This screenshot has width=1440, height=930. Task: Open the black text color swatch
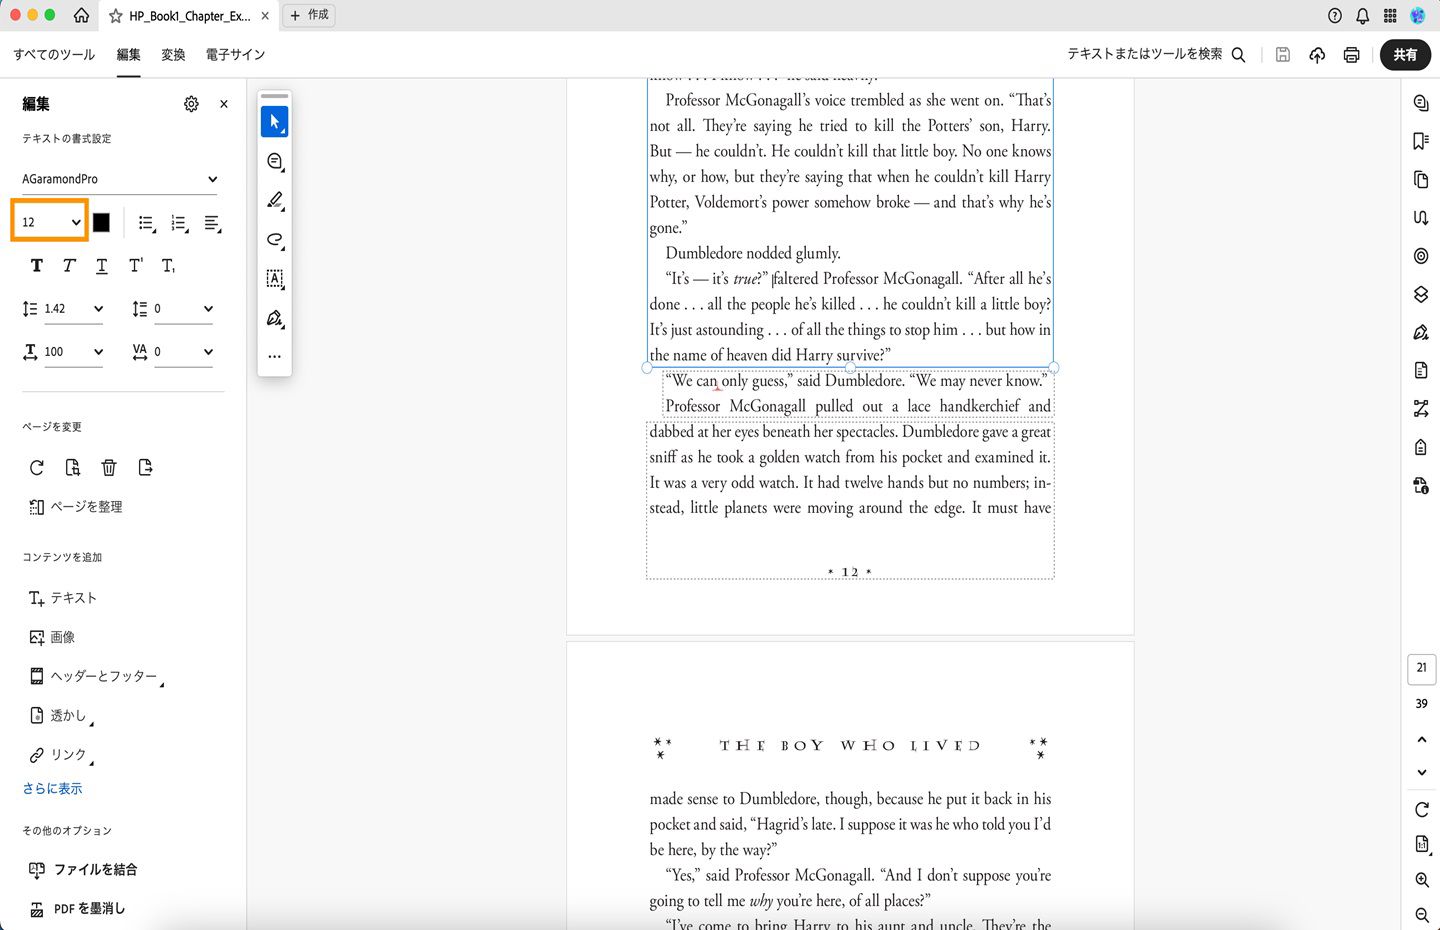(101, 222)
